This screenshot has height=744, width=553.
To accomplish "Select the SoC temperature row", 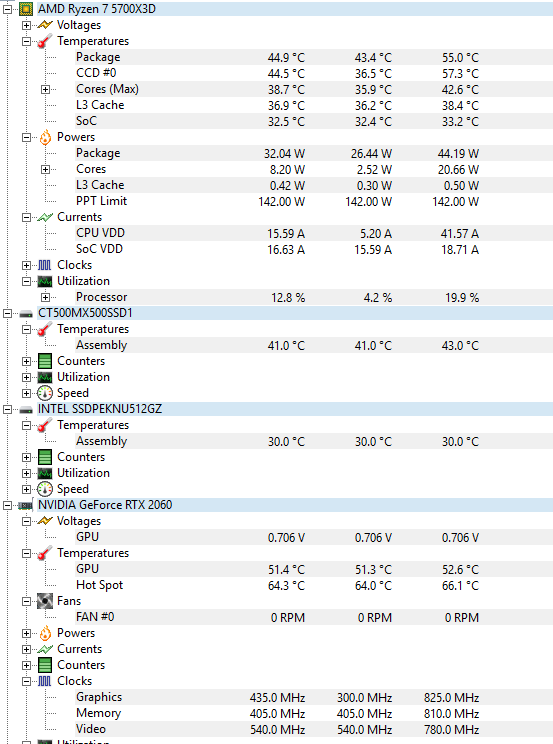I will 313,121.
